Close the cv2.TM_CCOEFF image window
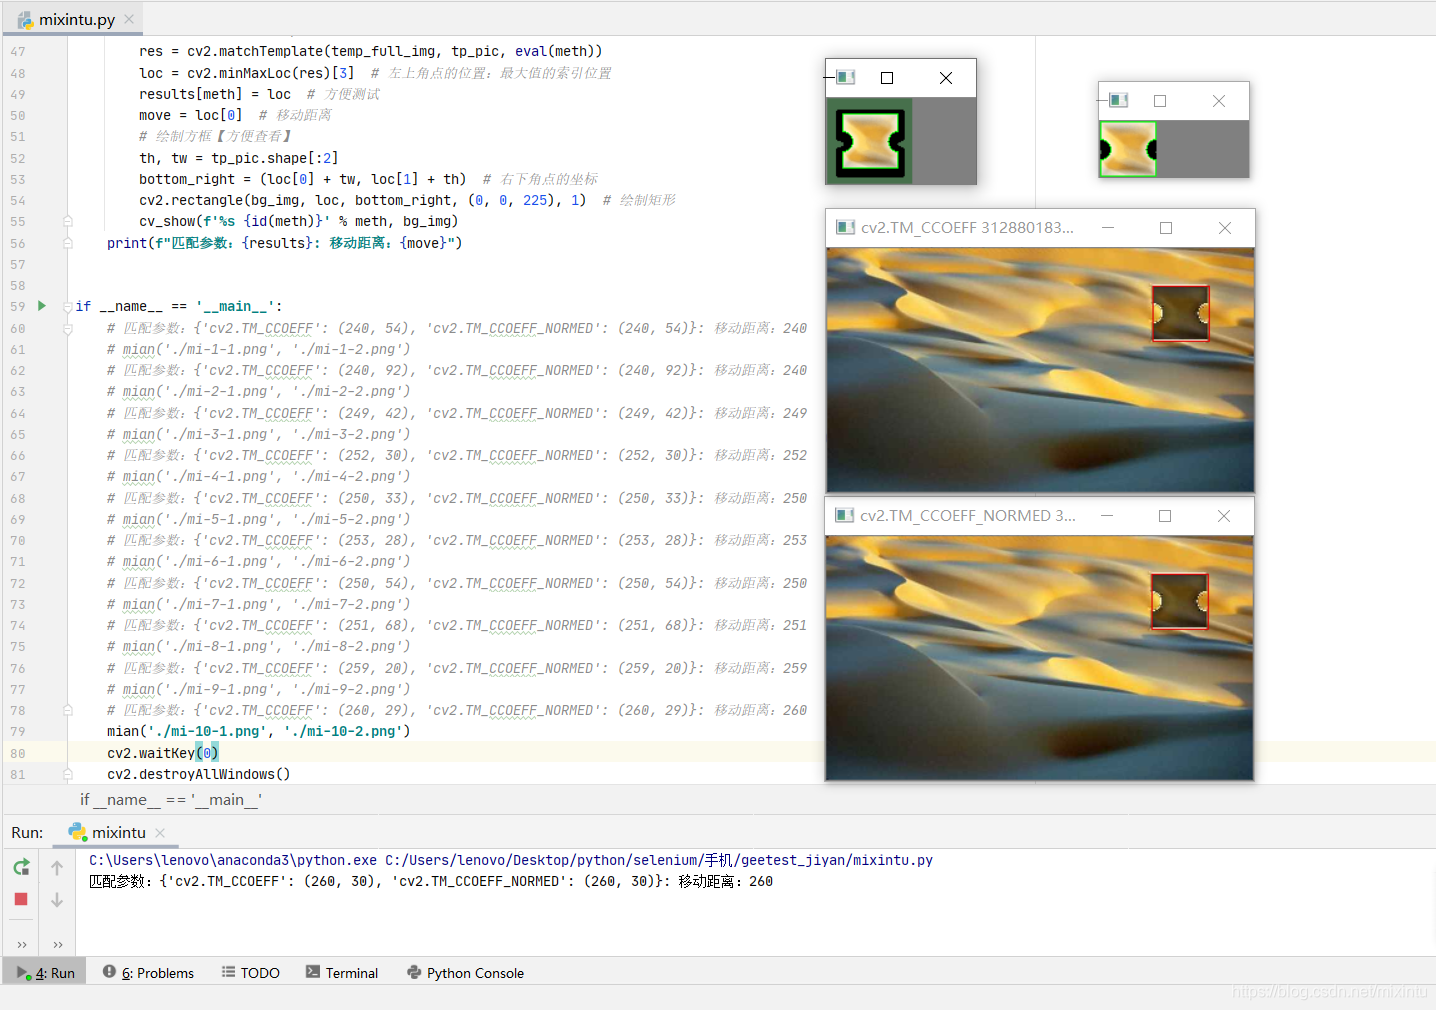1436x1010 pixels. point(1225,228)
